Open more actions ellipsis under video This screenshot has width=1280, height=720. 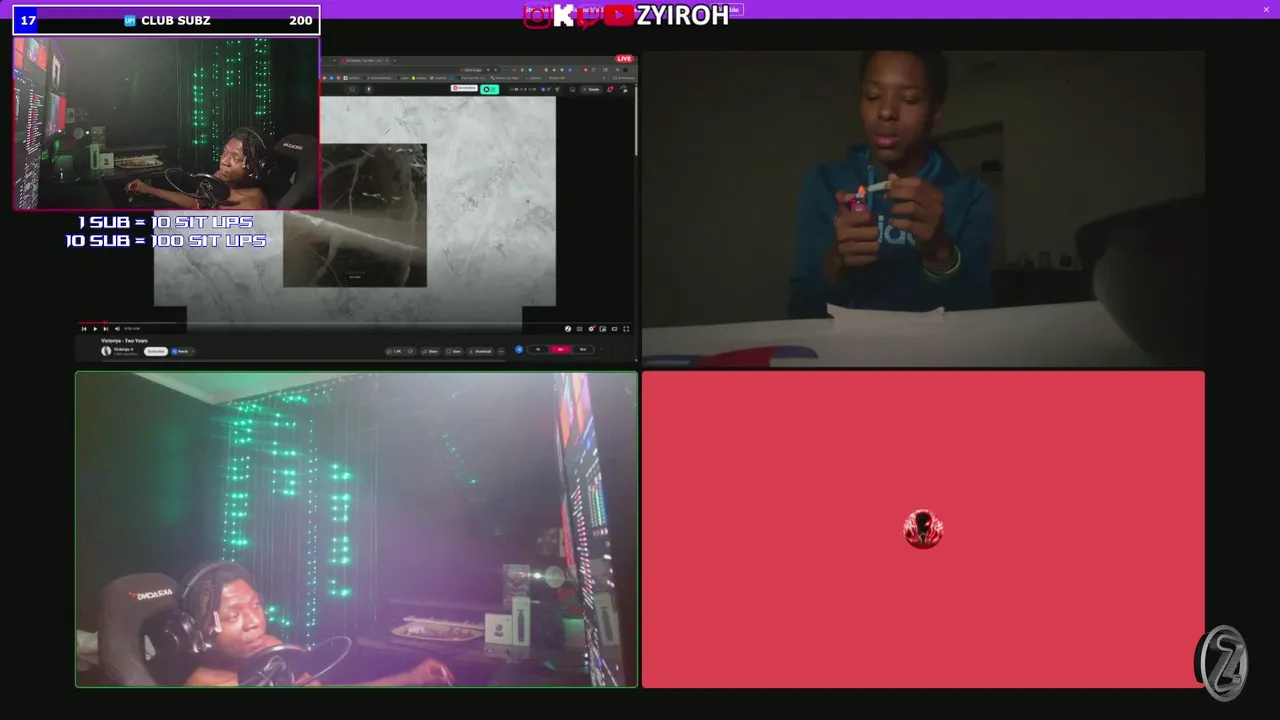[501, 351]
